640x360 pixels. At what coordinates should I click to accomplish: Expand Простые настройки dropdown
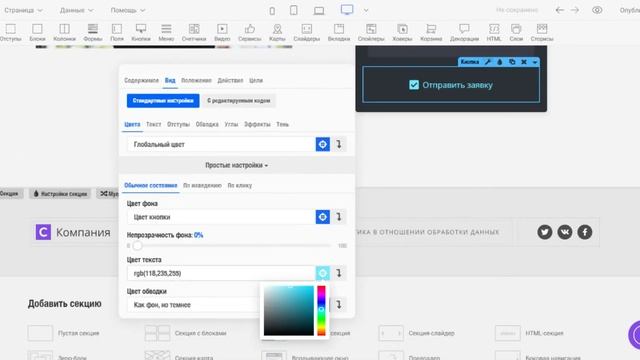tap(236, 165)
